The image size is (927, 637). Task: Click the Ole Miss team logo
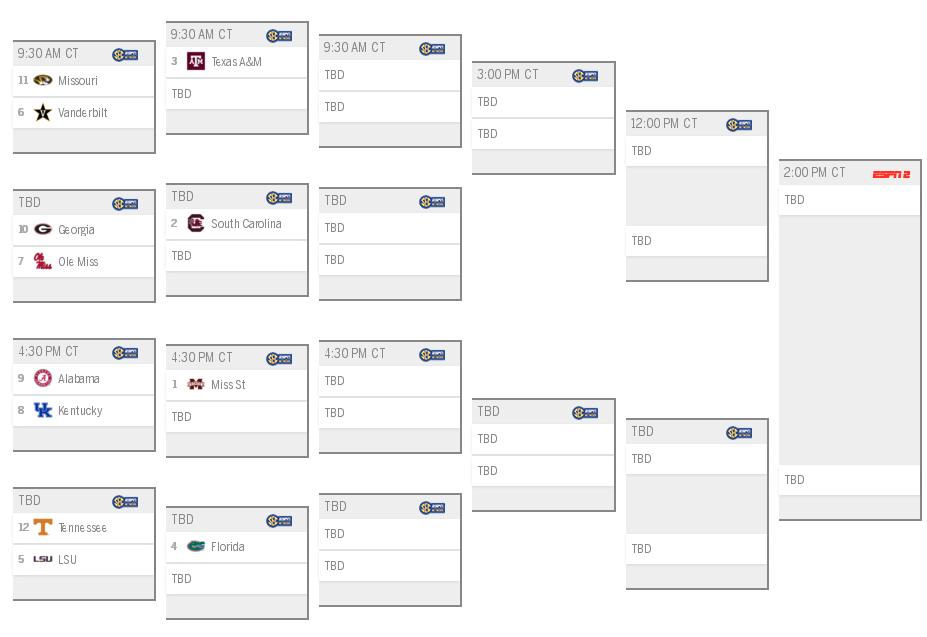pos(43,261)
